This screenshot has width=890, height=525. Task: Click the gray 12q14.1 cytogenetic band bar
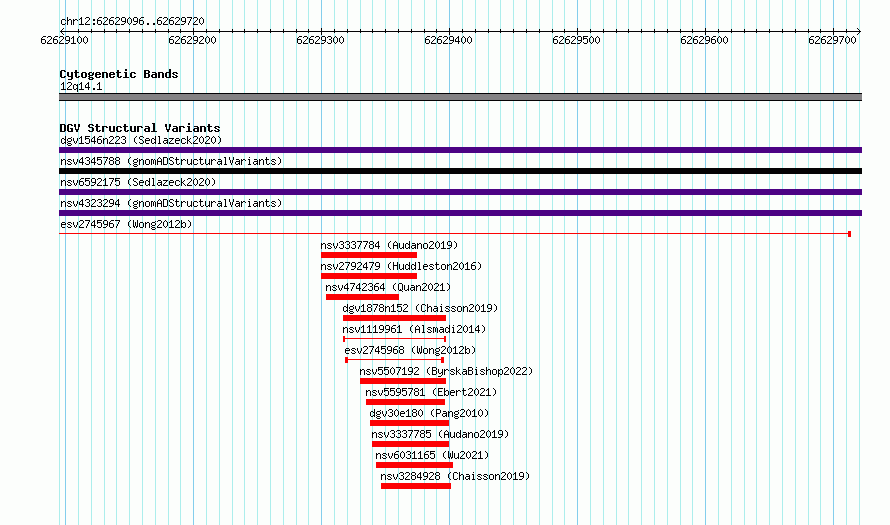coord(460,97)
